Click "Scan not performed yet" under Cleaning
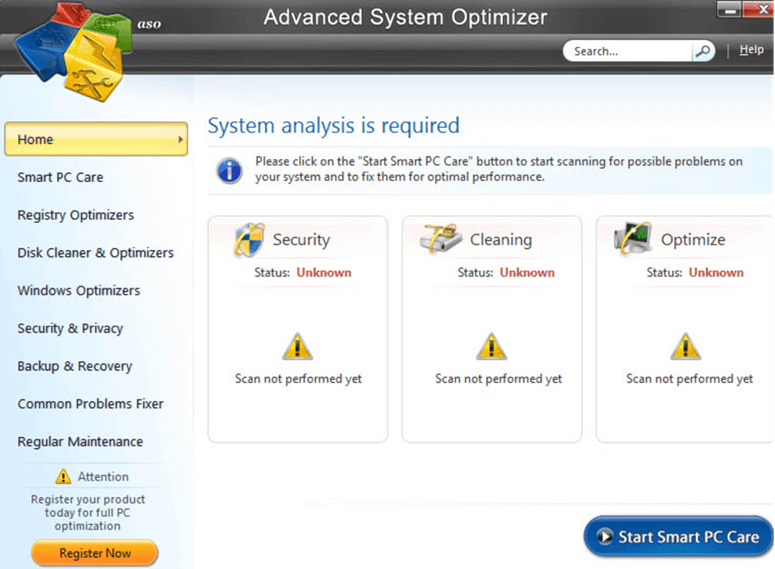Viewport: 775px width, 569px height. tap(498, 379)
